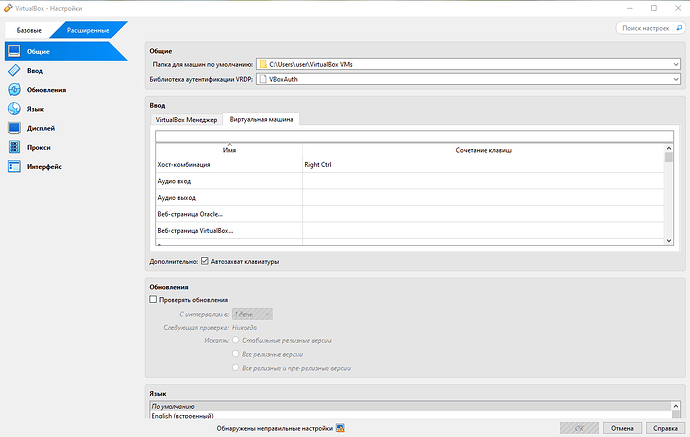The image size is (690, 437).
Task: Open the Интерфейс interface icon
Action: click(14, 166)
